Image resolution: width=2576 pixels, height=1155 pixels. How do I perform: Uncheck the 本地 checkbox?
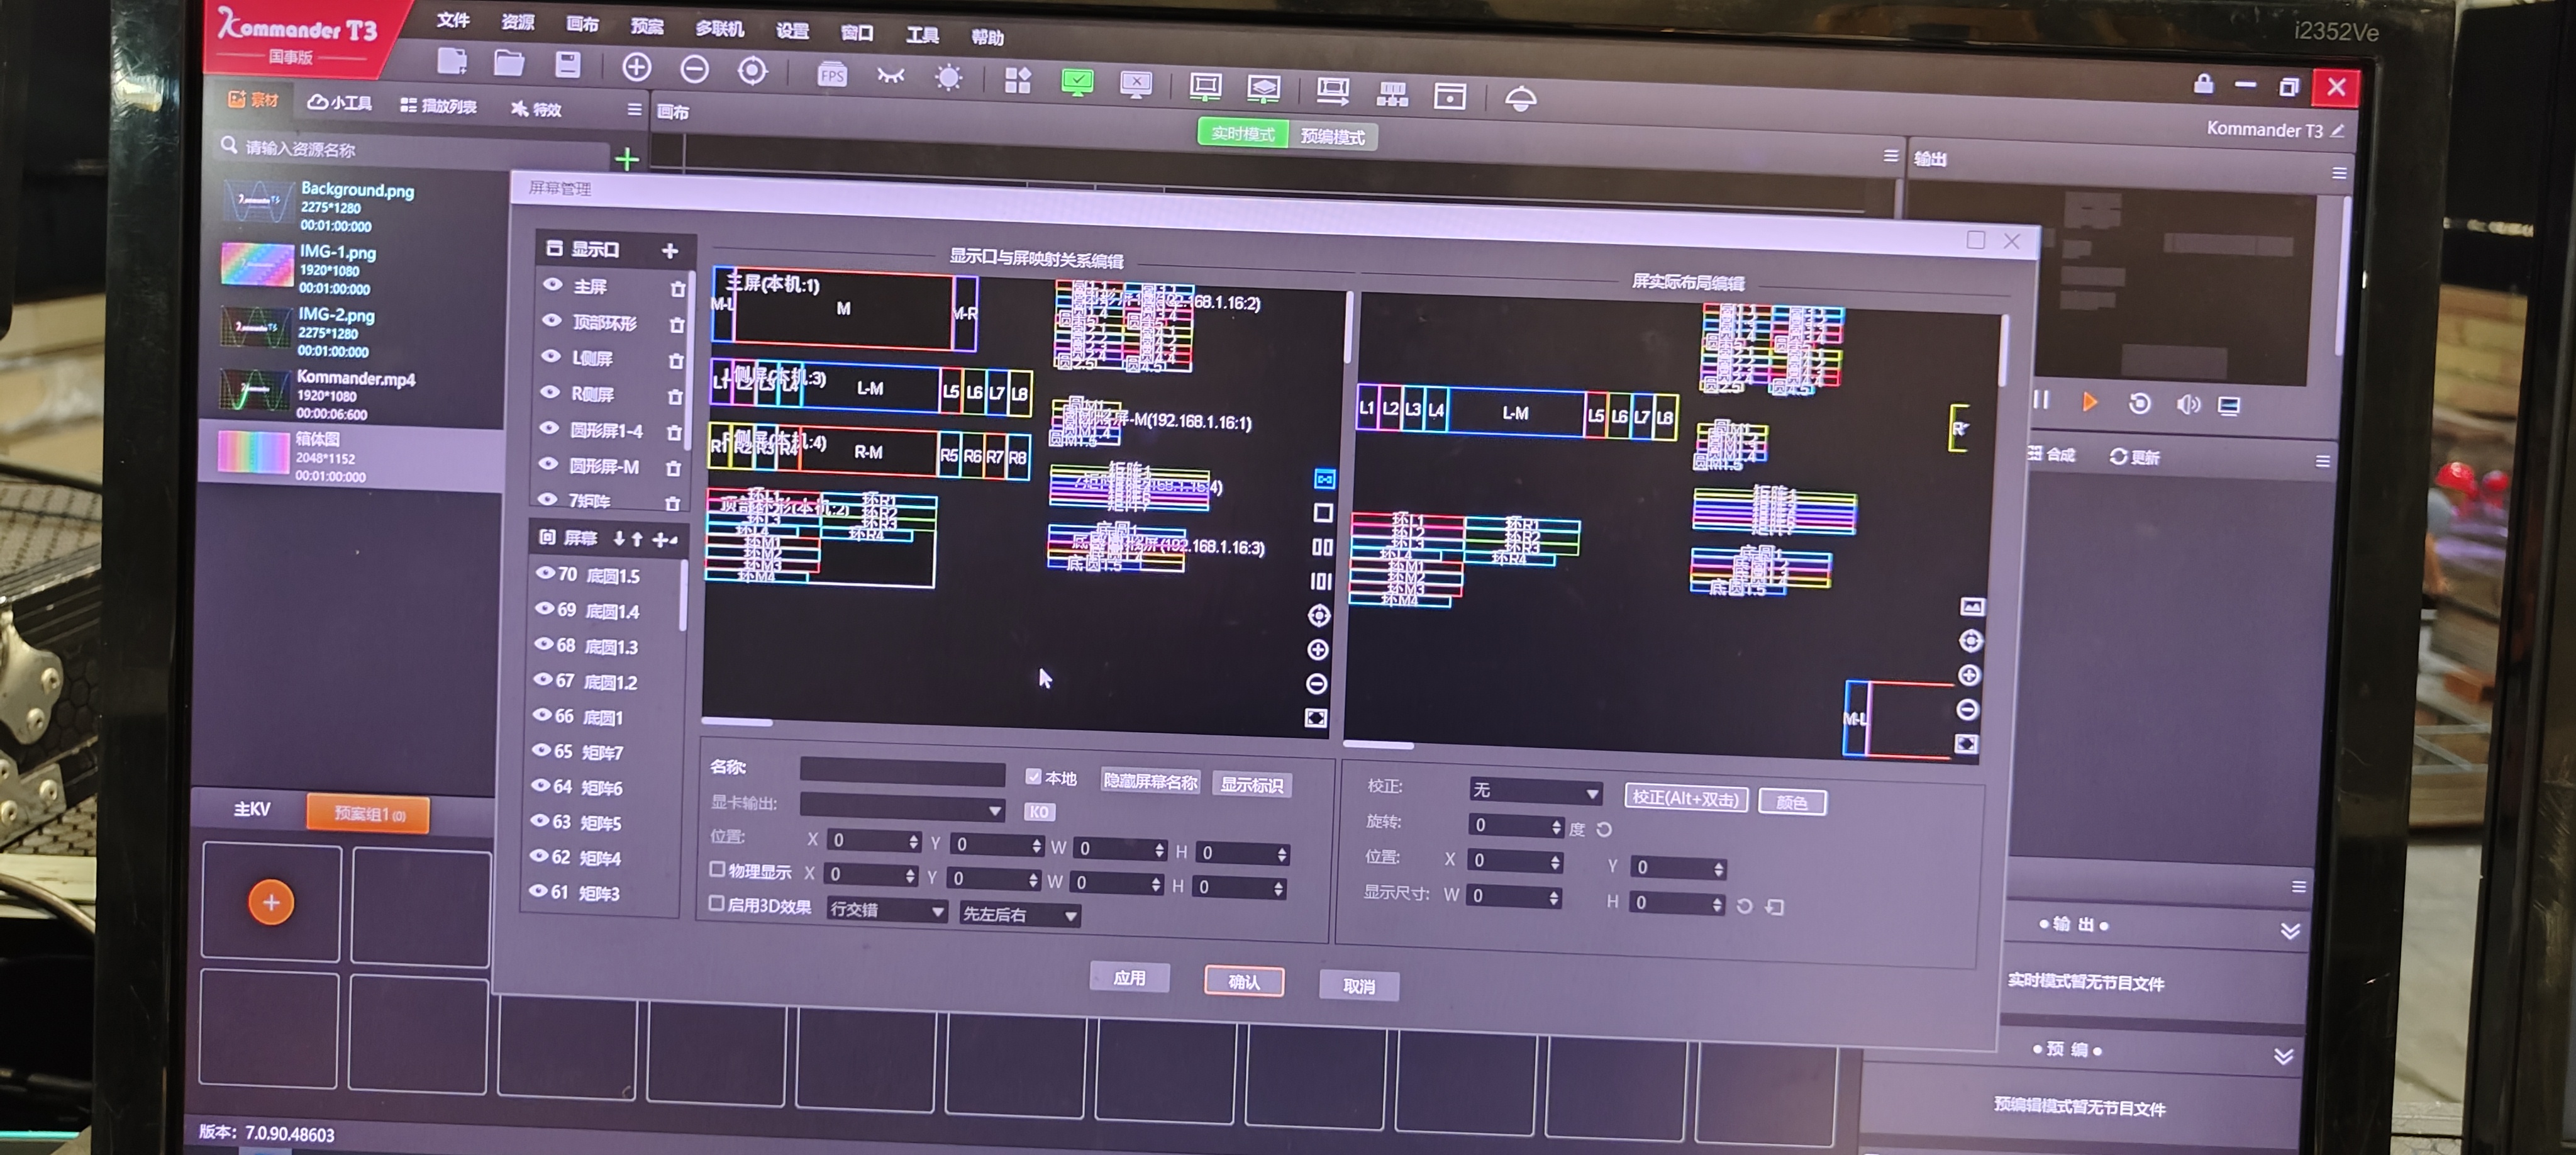point(1033,777)
